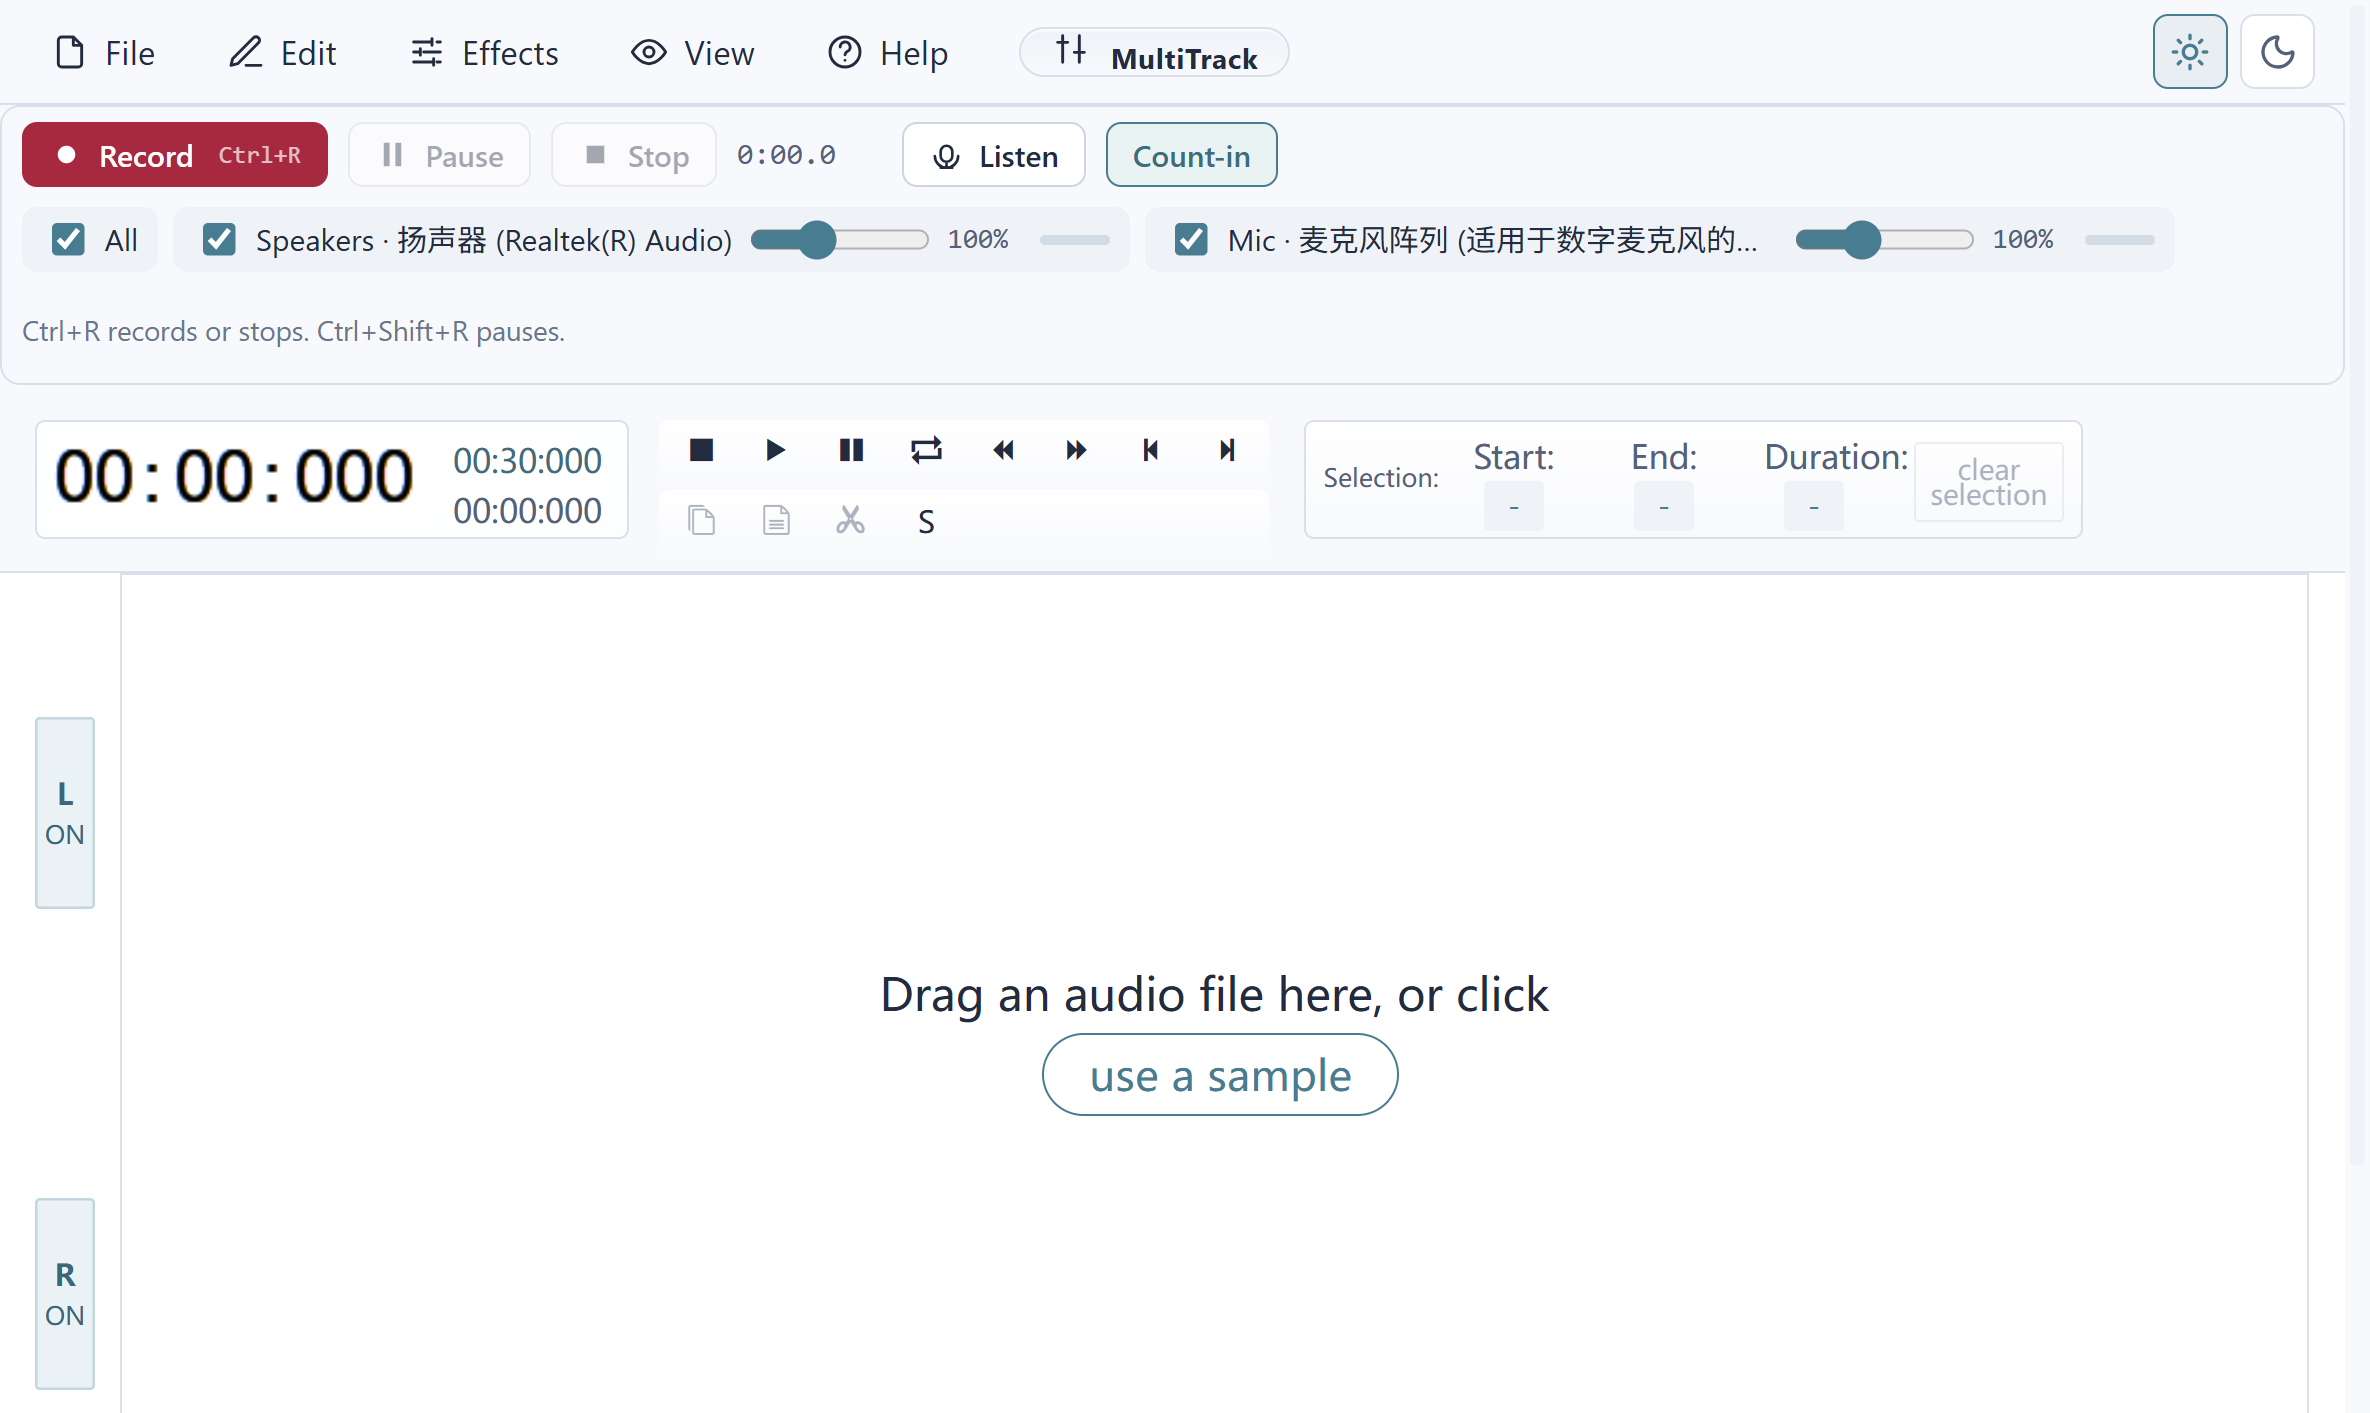Uncheck the Mic source checkbox

(1191, 240)
